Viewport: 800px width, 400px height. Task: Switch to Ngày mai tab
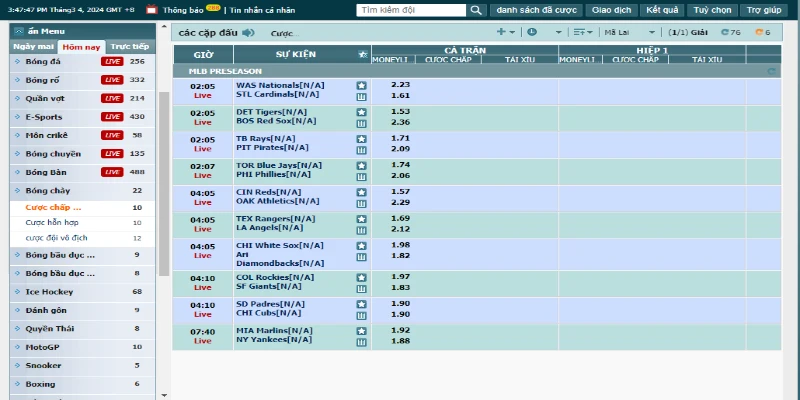[x=34, y=46]
